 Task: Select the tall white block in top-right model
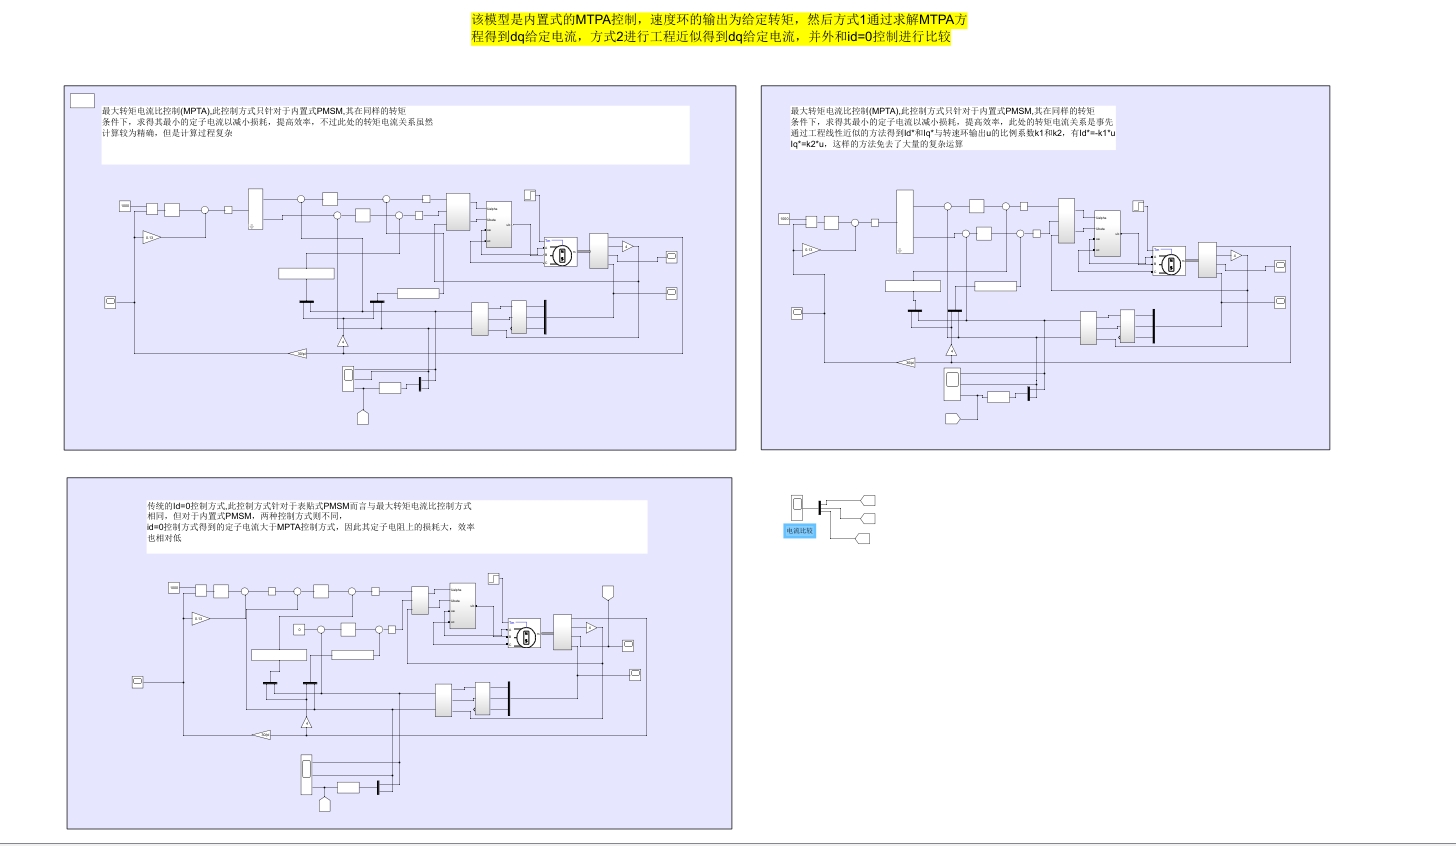coord(905,222)
